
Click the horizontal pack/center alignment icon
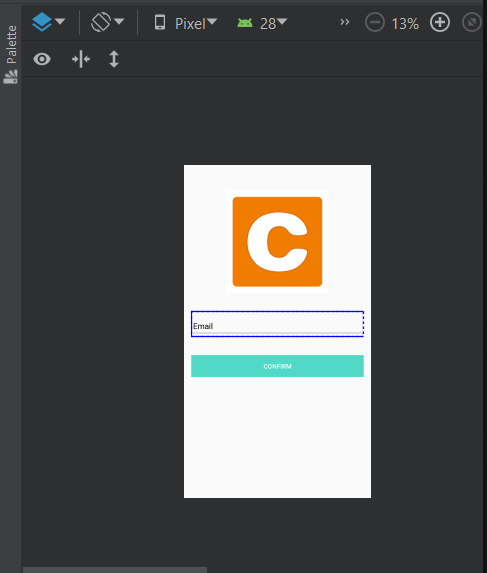[81, 59]
